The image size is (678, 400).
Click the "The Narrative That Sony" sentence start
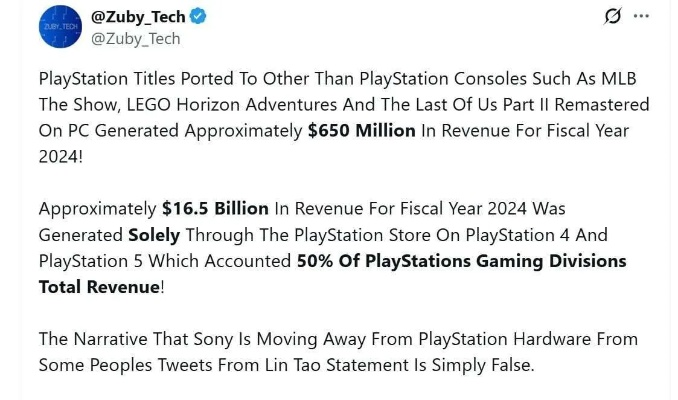(x=132, y=339)
